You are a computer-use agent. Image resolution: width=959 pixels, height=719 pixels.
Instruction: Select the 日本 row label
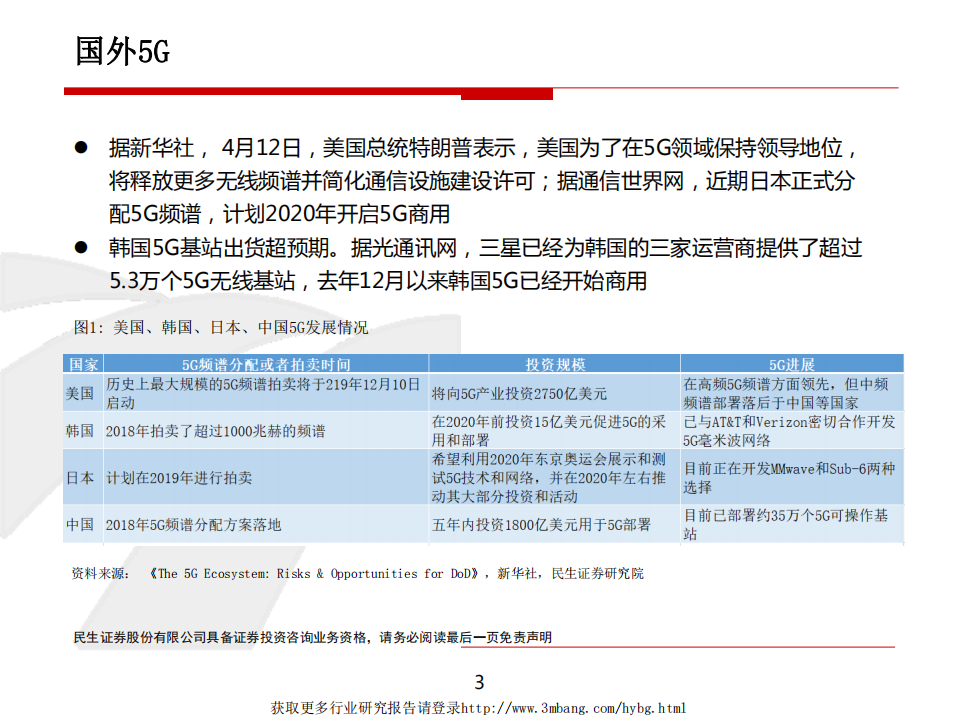click(82, 477)
